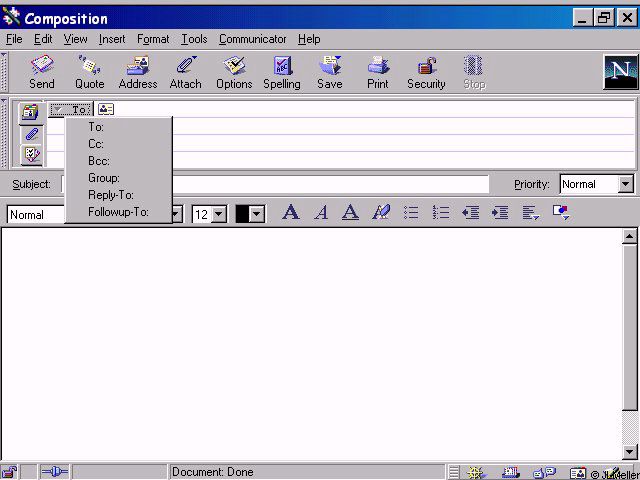
Task: Click the Print toolbar icon
Action: (378, 72)
